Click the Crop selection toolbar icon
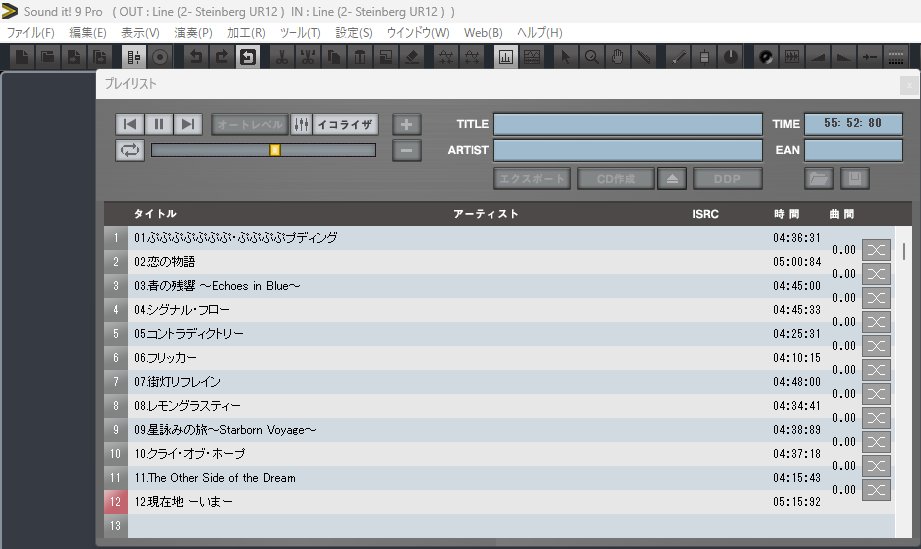 tap(385, 57)
